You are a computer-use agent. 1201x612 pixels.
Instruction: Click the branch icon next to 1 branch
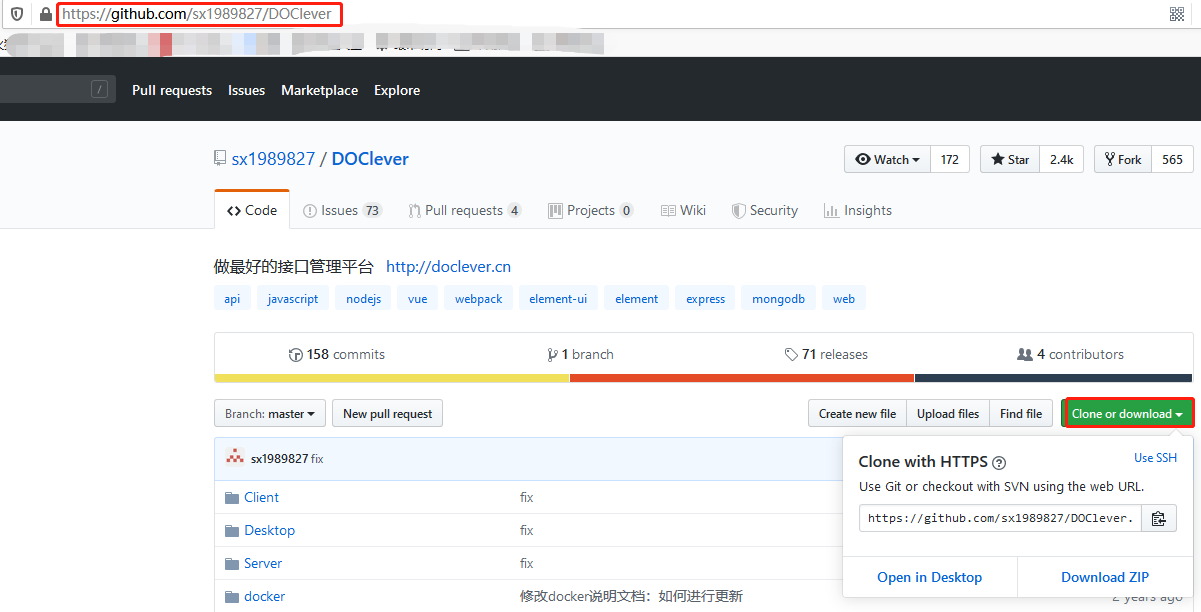click(x=554, y=354)
